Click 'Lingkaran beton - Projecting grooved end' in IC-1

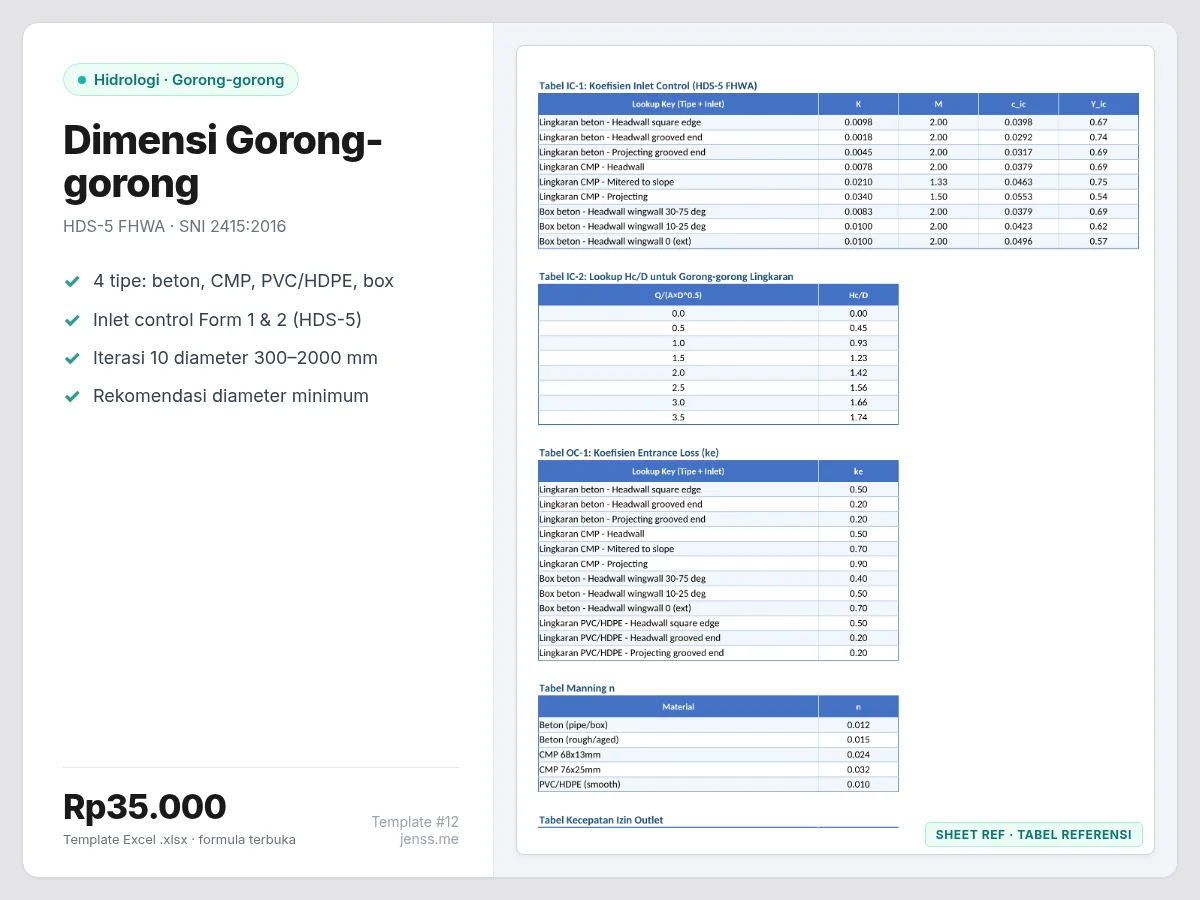[x=622, y=152]
